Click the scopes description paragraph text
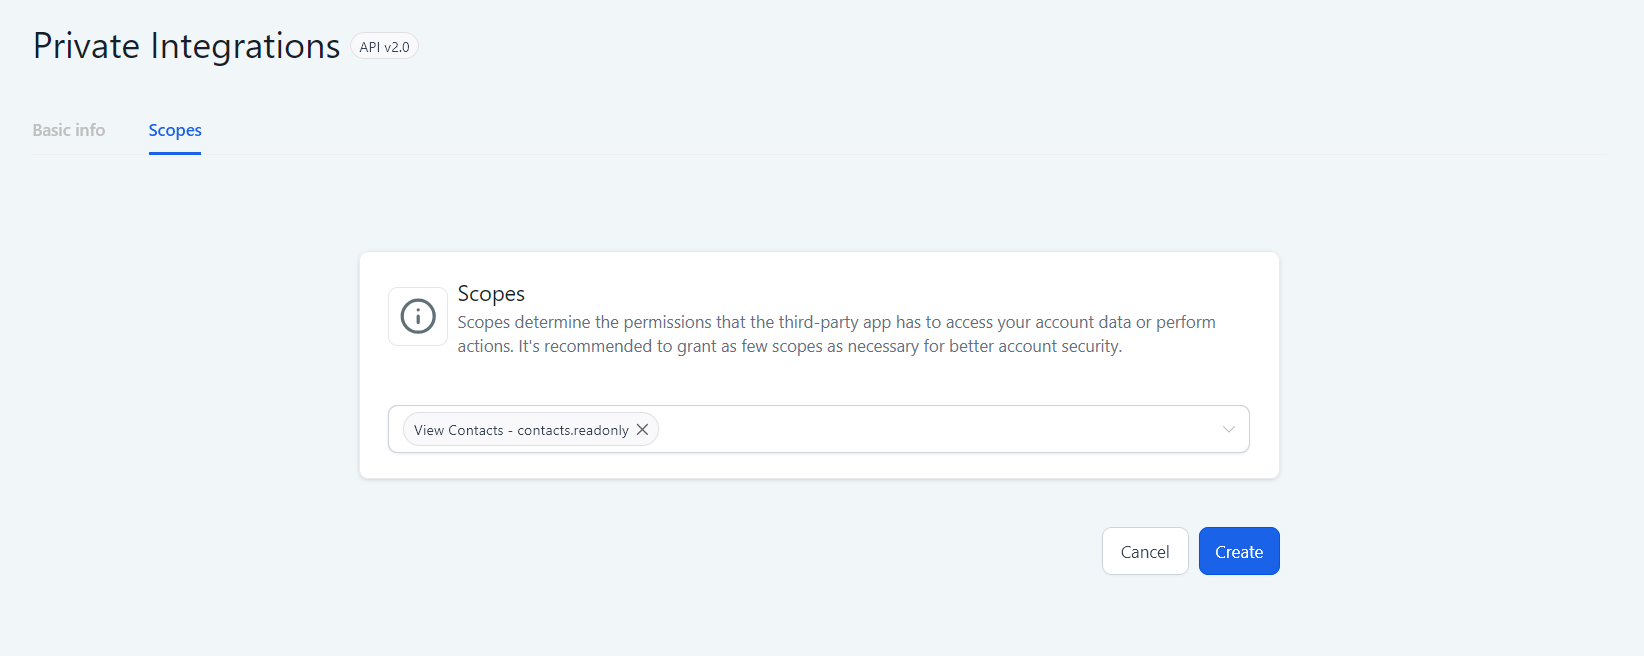Viewport: 1644px width, 656px height. coord(837,334)
